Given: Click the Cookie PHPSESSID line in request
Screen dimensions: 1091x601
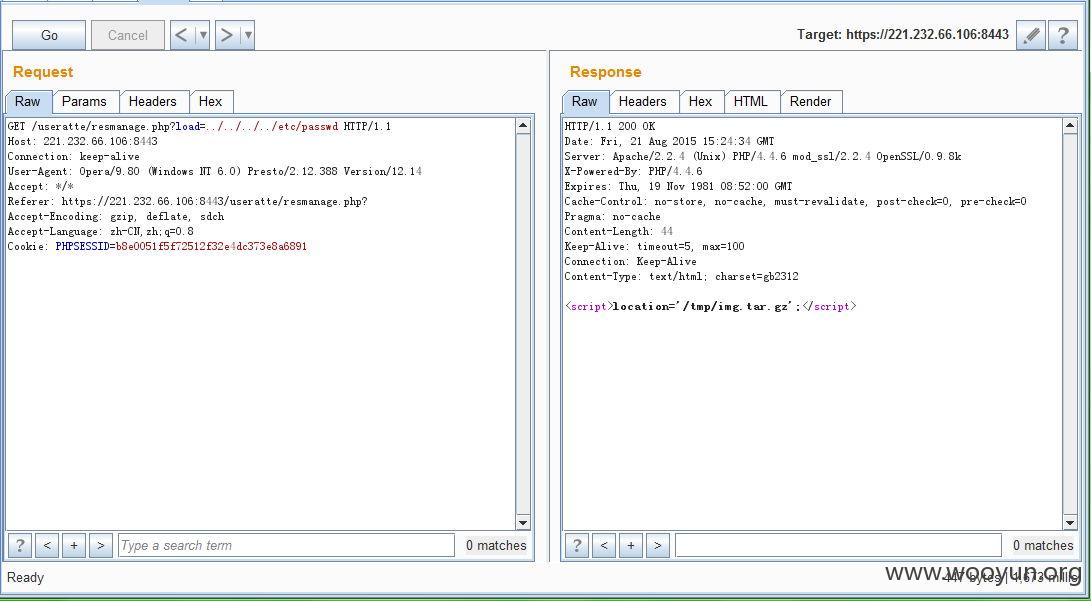Looking at the screenshot, I should 157,246.
